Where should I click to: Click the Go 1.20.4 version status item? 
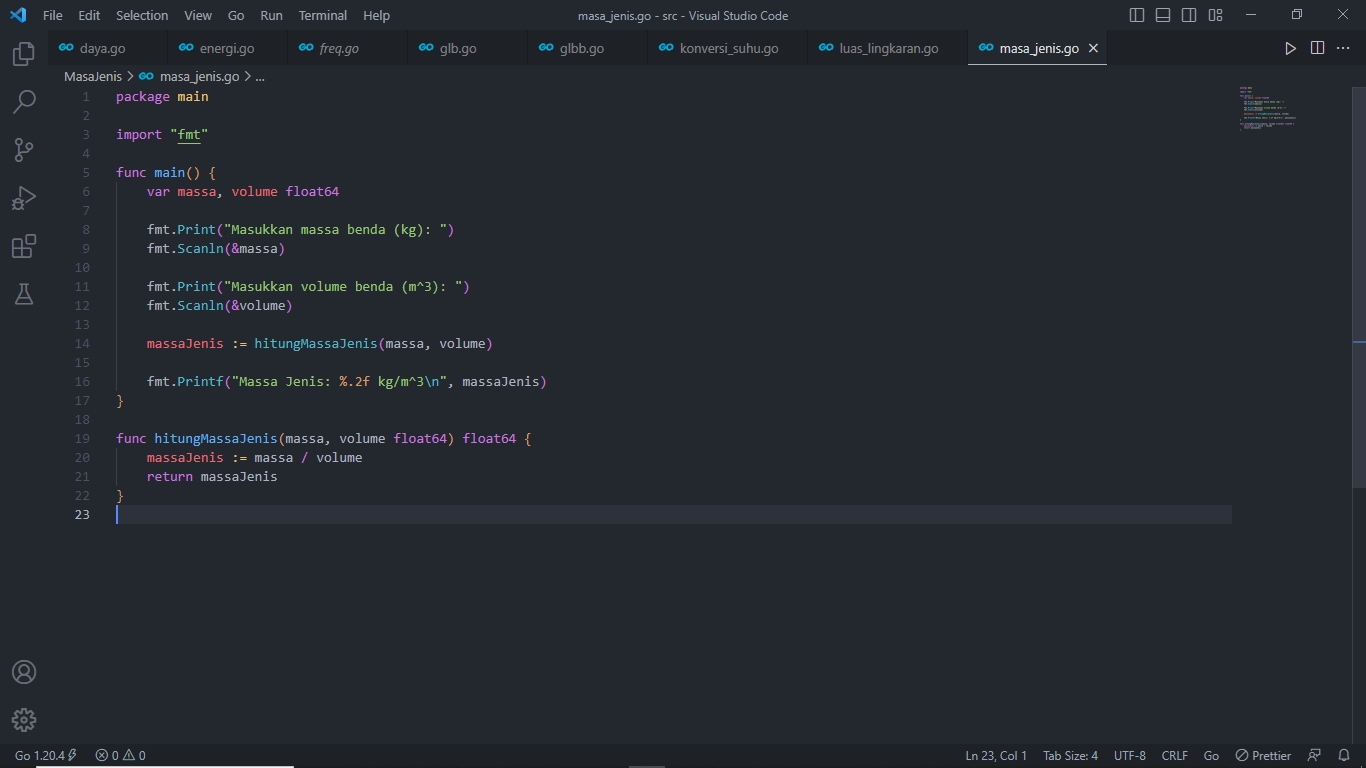[46, 756]
